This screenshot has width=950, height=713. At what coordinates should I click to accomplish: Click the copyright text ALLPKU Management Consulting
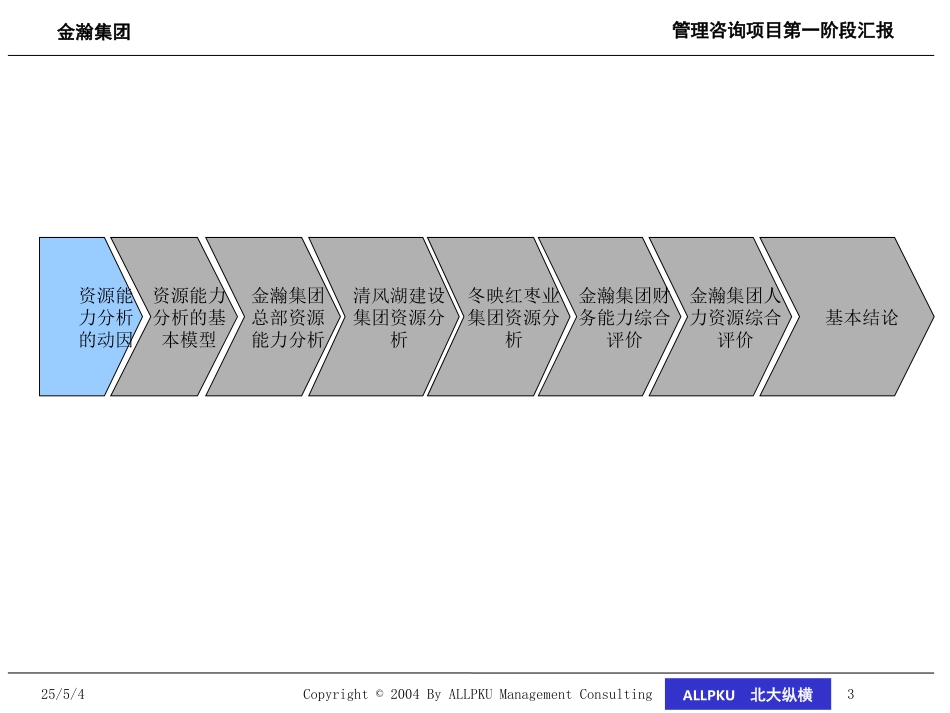click(x=550, y=694)
